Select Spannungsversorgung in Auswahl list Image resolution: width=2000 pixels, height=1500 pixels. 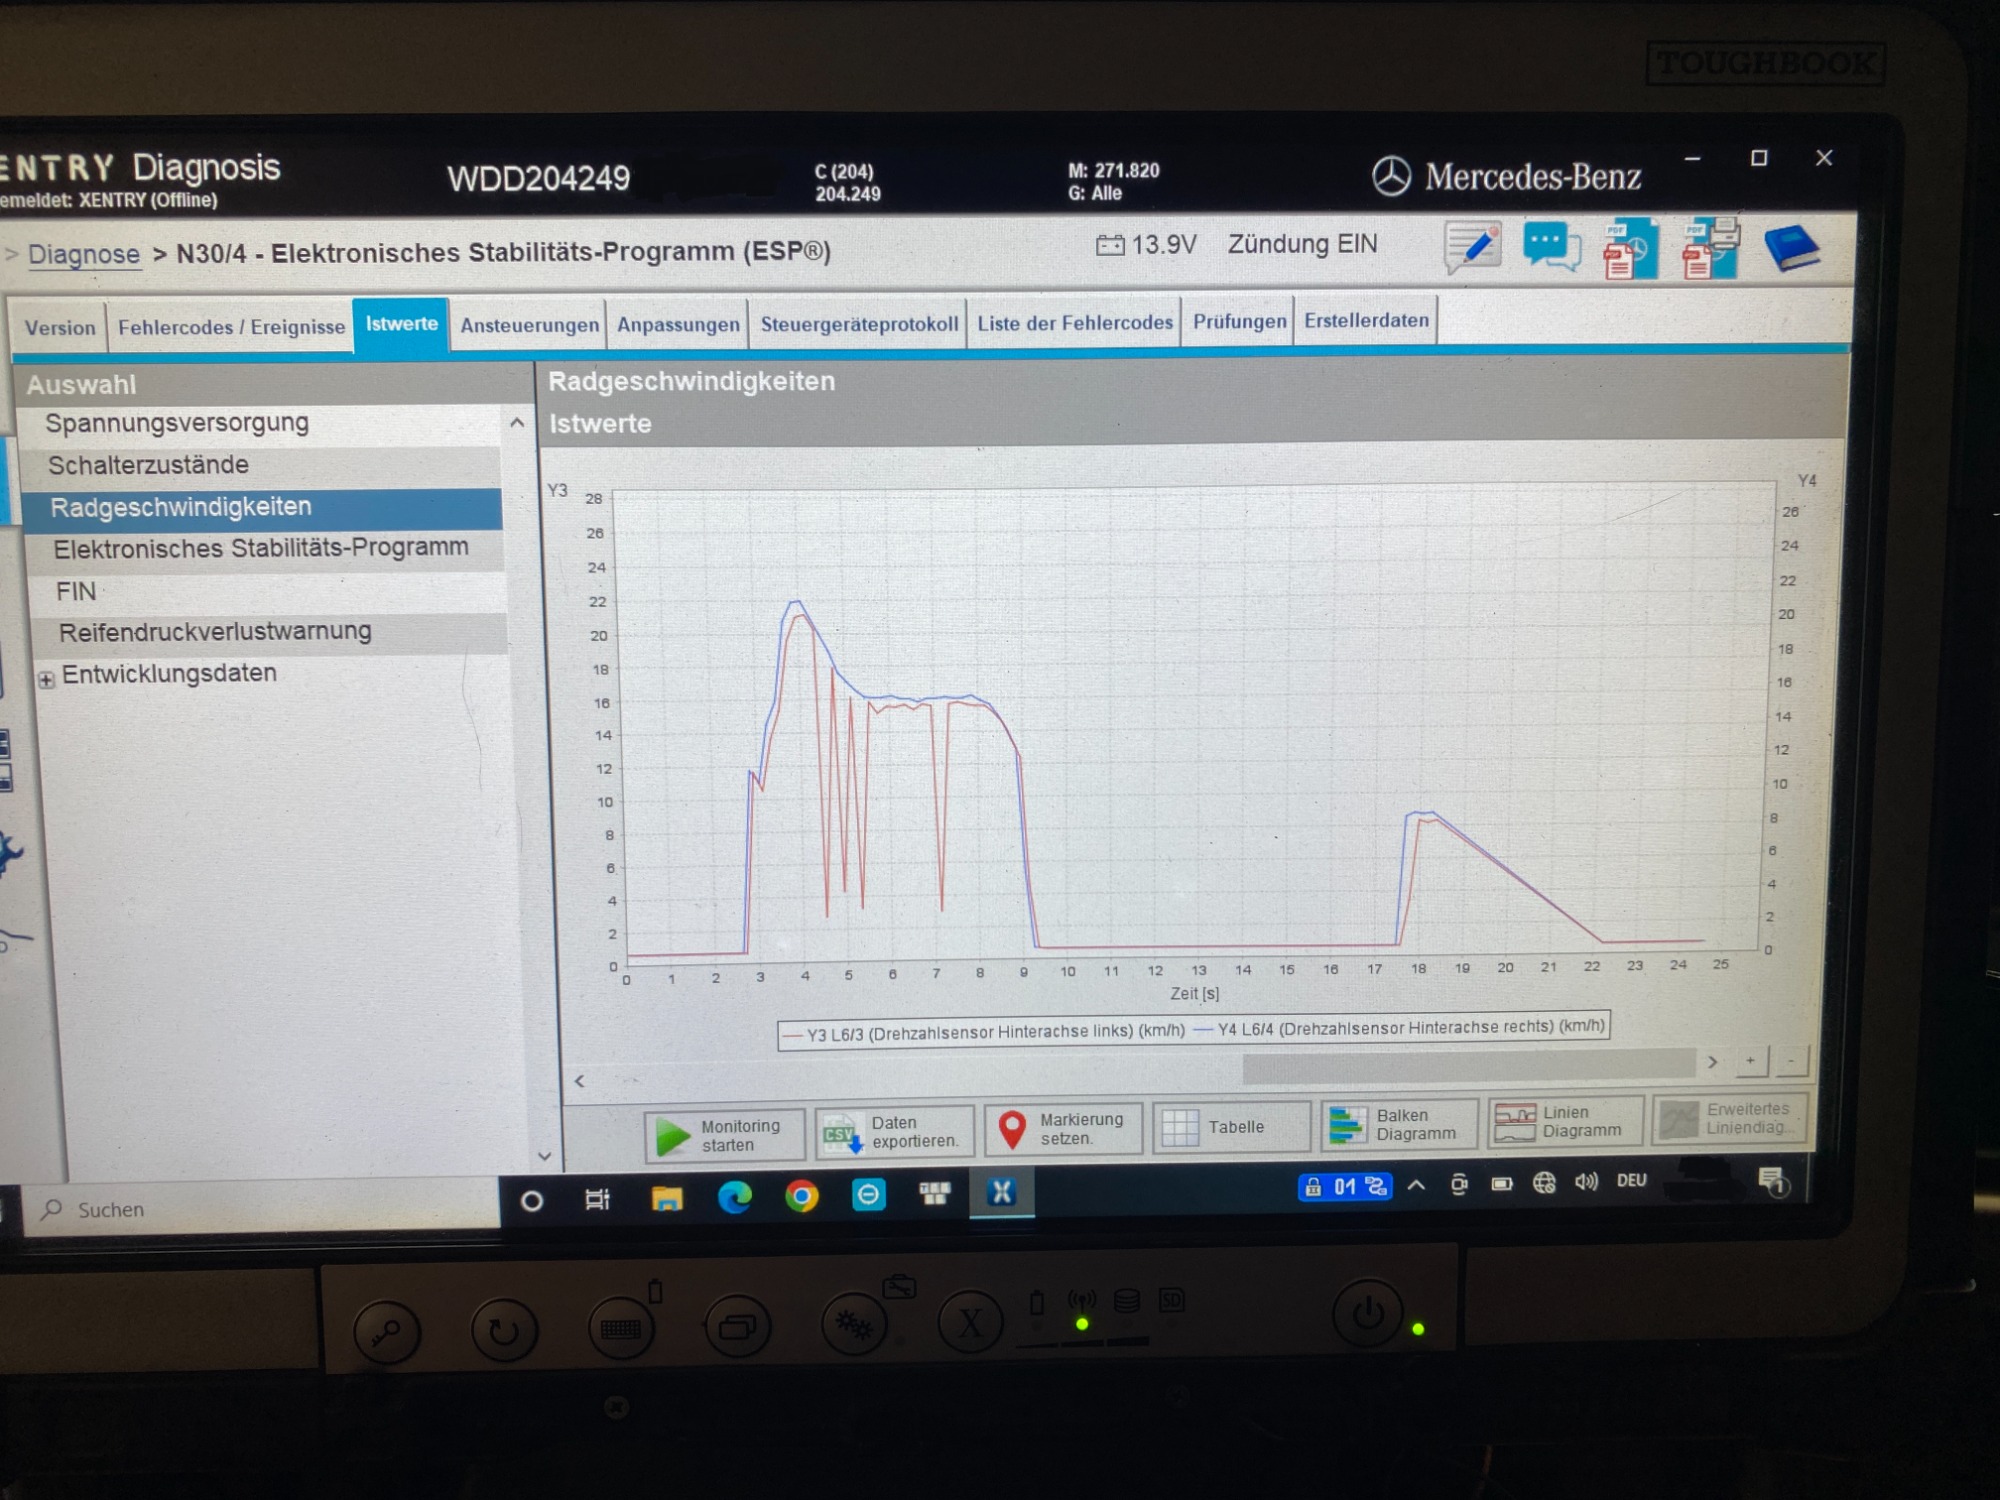pos(262,423)
